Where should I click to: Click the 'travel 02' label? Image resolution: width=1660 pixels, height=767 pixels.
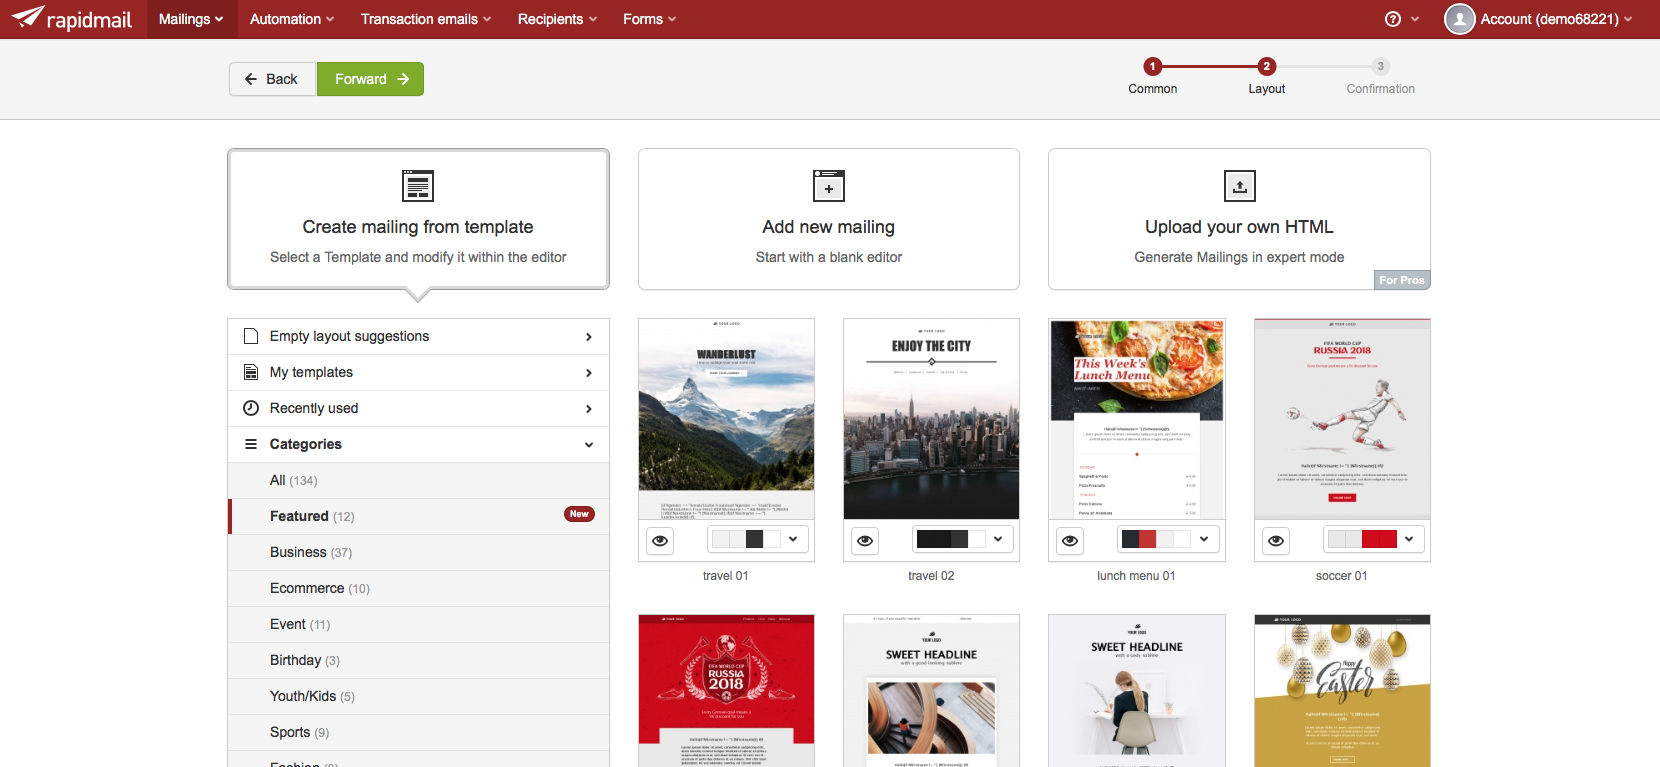pyautogui.click(x=931, y=576)
